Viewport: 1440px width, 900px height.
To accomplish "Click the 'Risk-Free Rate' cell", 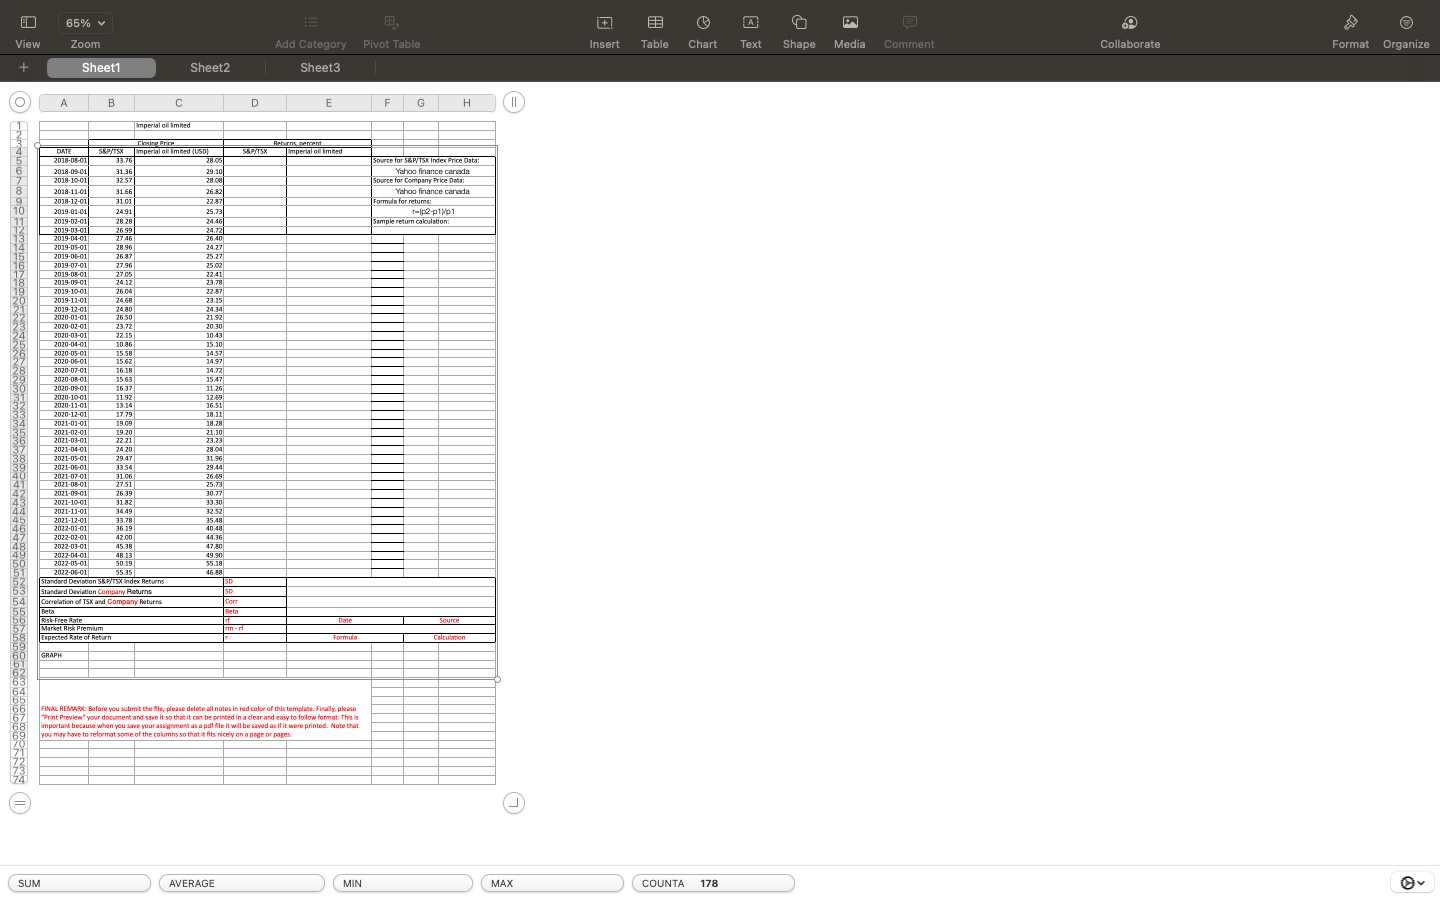I will [131, 621].
